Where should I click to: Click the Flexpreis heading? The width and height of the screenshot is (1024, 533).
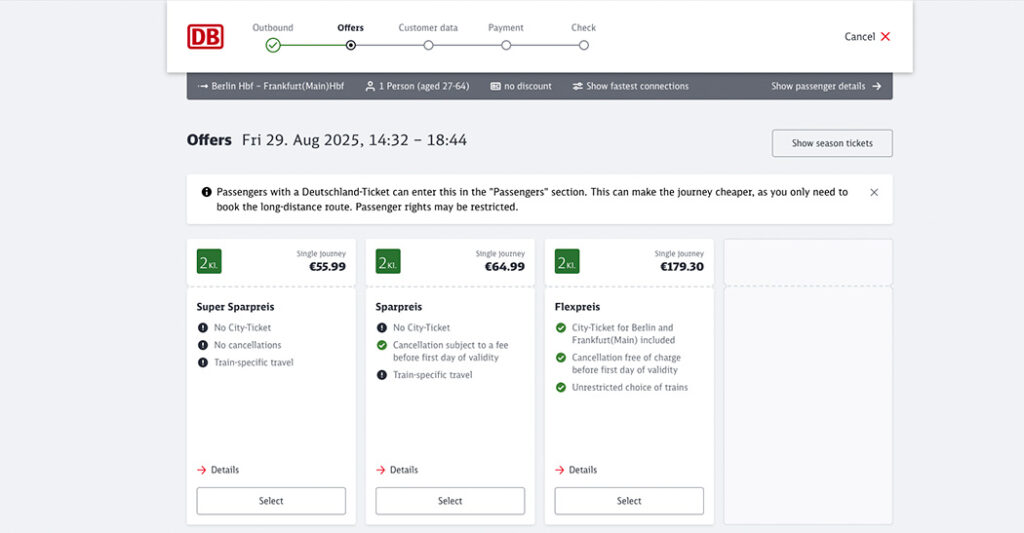577,307
